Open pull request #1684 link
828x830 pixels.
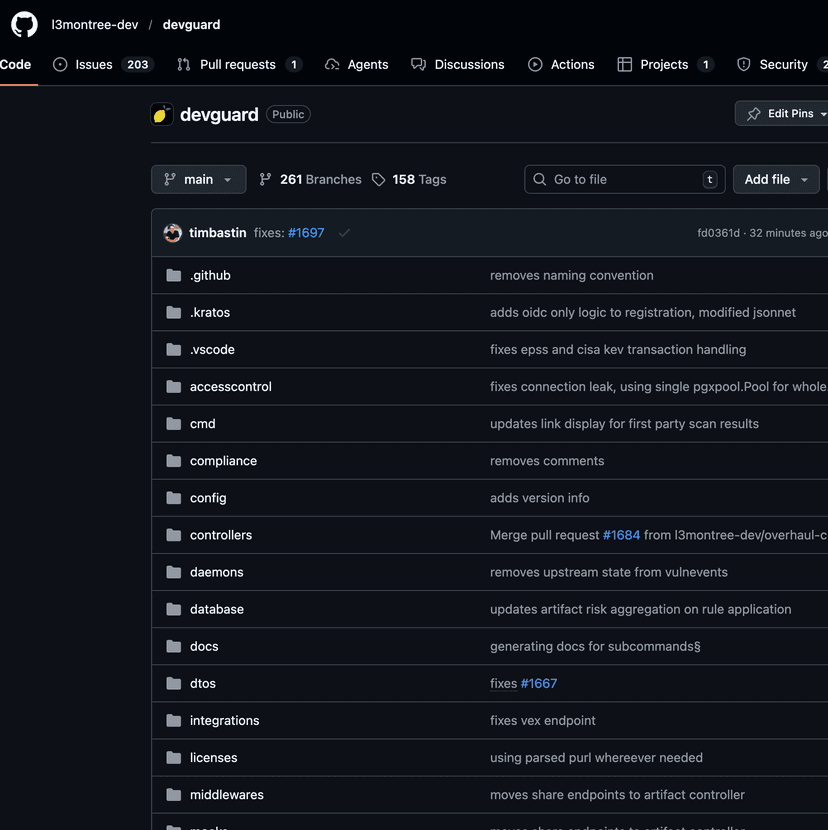[x=622, y=535]
